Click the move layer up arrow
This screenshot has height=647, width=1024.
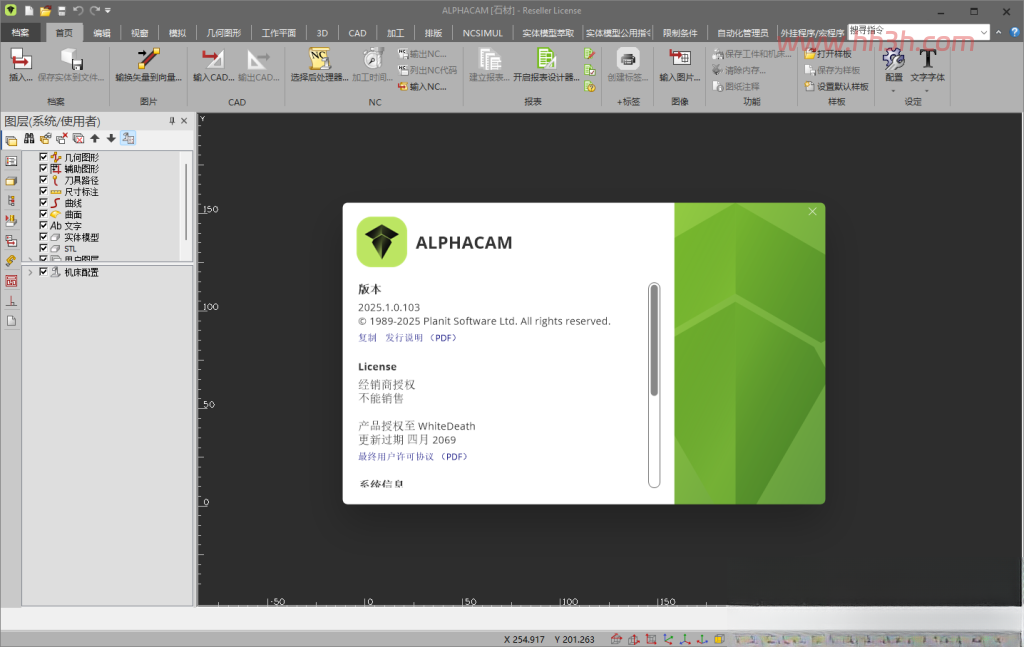pyautogui.click(x=95, y=138)
